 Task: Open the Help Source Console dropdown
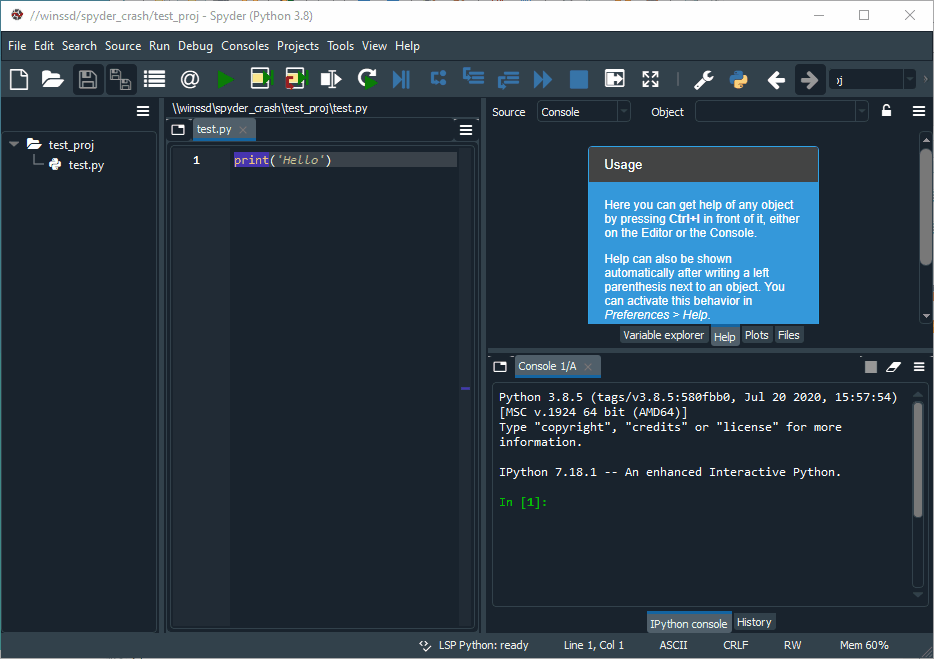(583, 111)
